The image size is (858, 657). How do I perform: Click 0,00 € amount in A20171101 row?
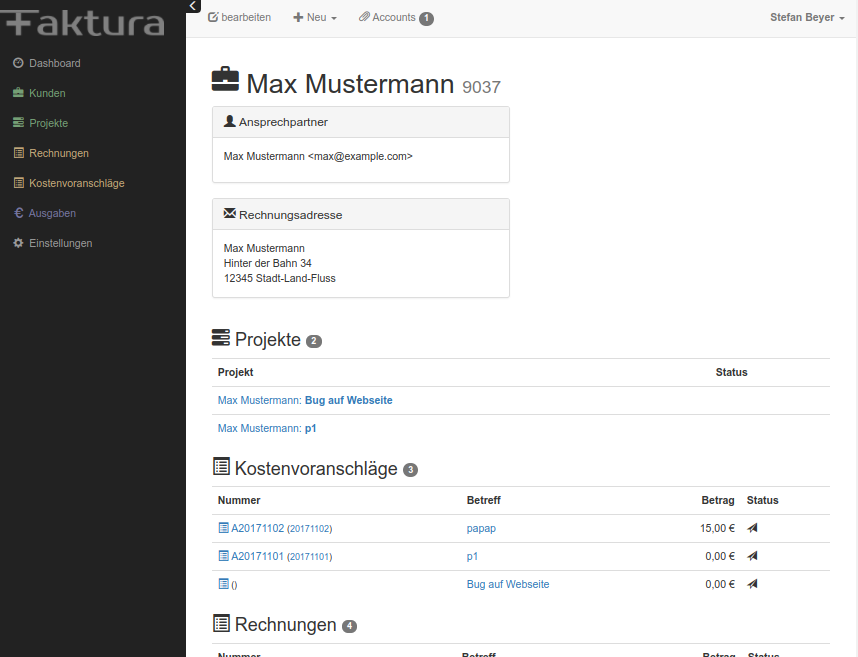(x=720, y=556)
